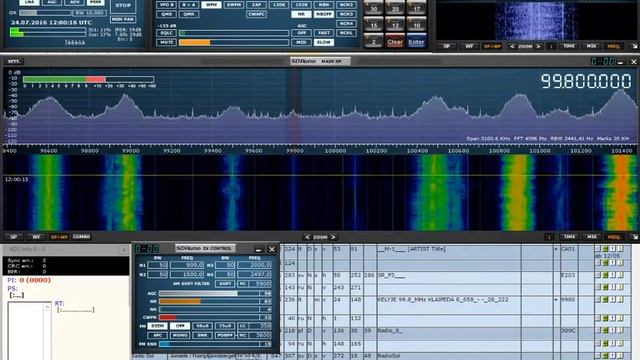Image resolution: width=640 pixels, height=360 pixels.
Task: Select 192K filter bandwidth
Action: pyautogui.click(x=301, y=5)
